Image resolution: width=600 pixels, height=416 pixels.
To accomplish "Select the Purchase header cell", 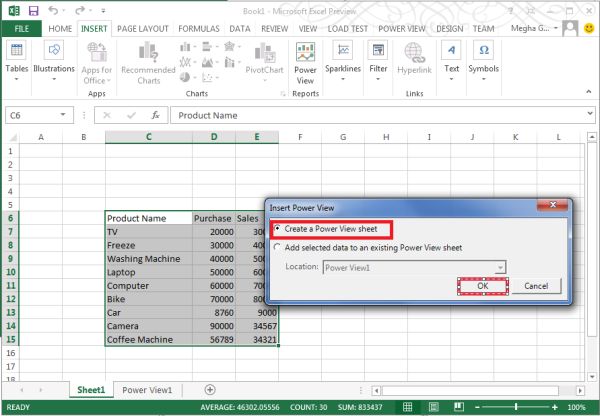I will pyautogui.click(x=214, y=218).
